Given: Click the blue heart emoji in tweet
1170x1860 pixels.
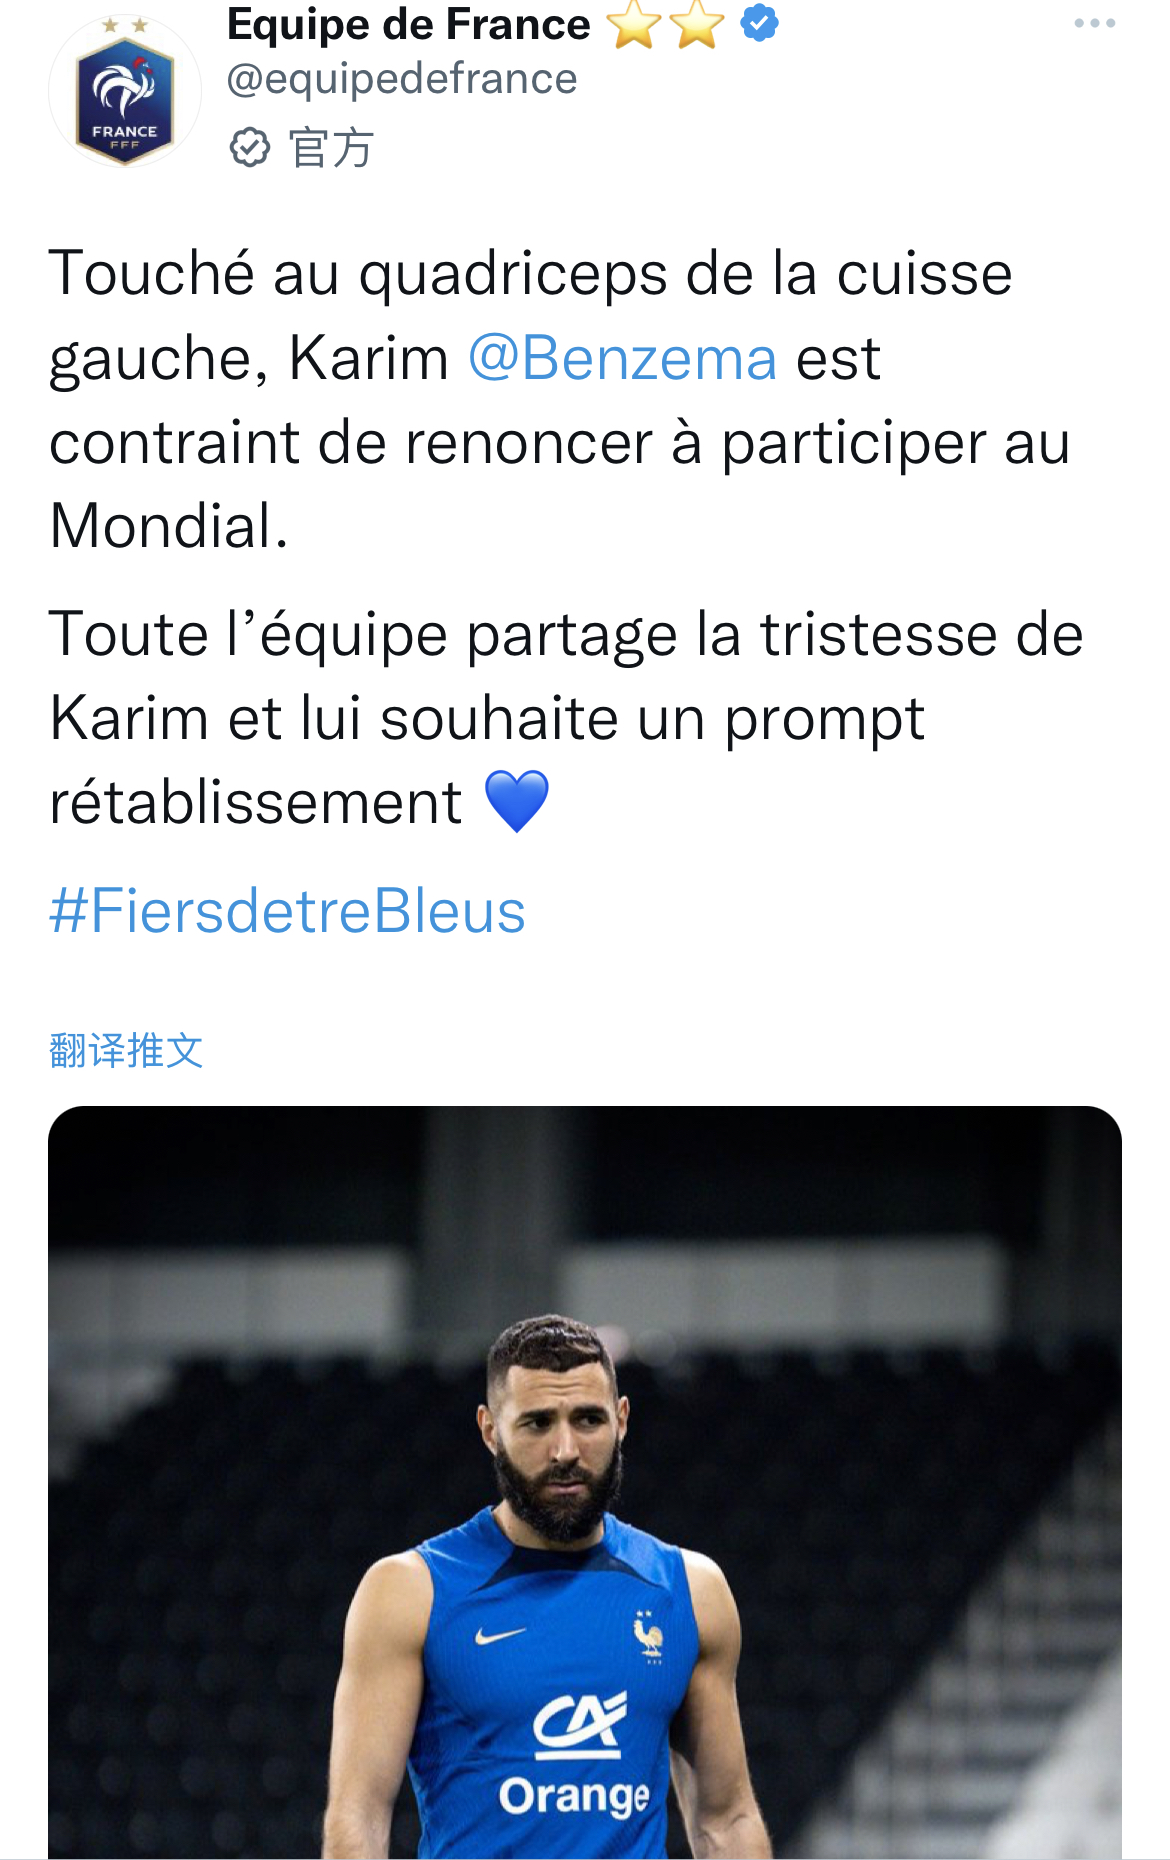Looking at the screenshot, I should [516, 802].
